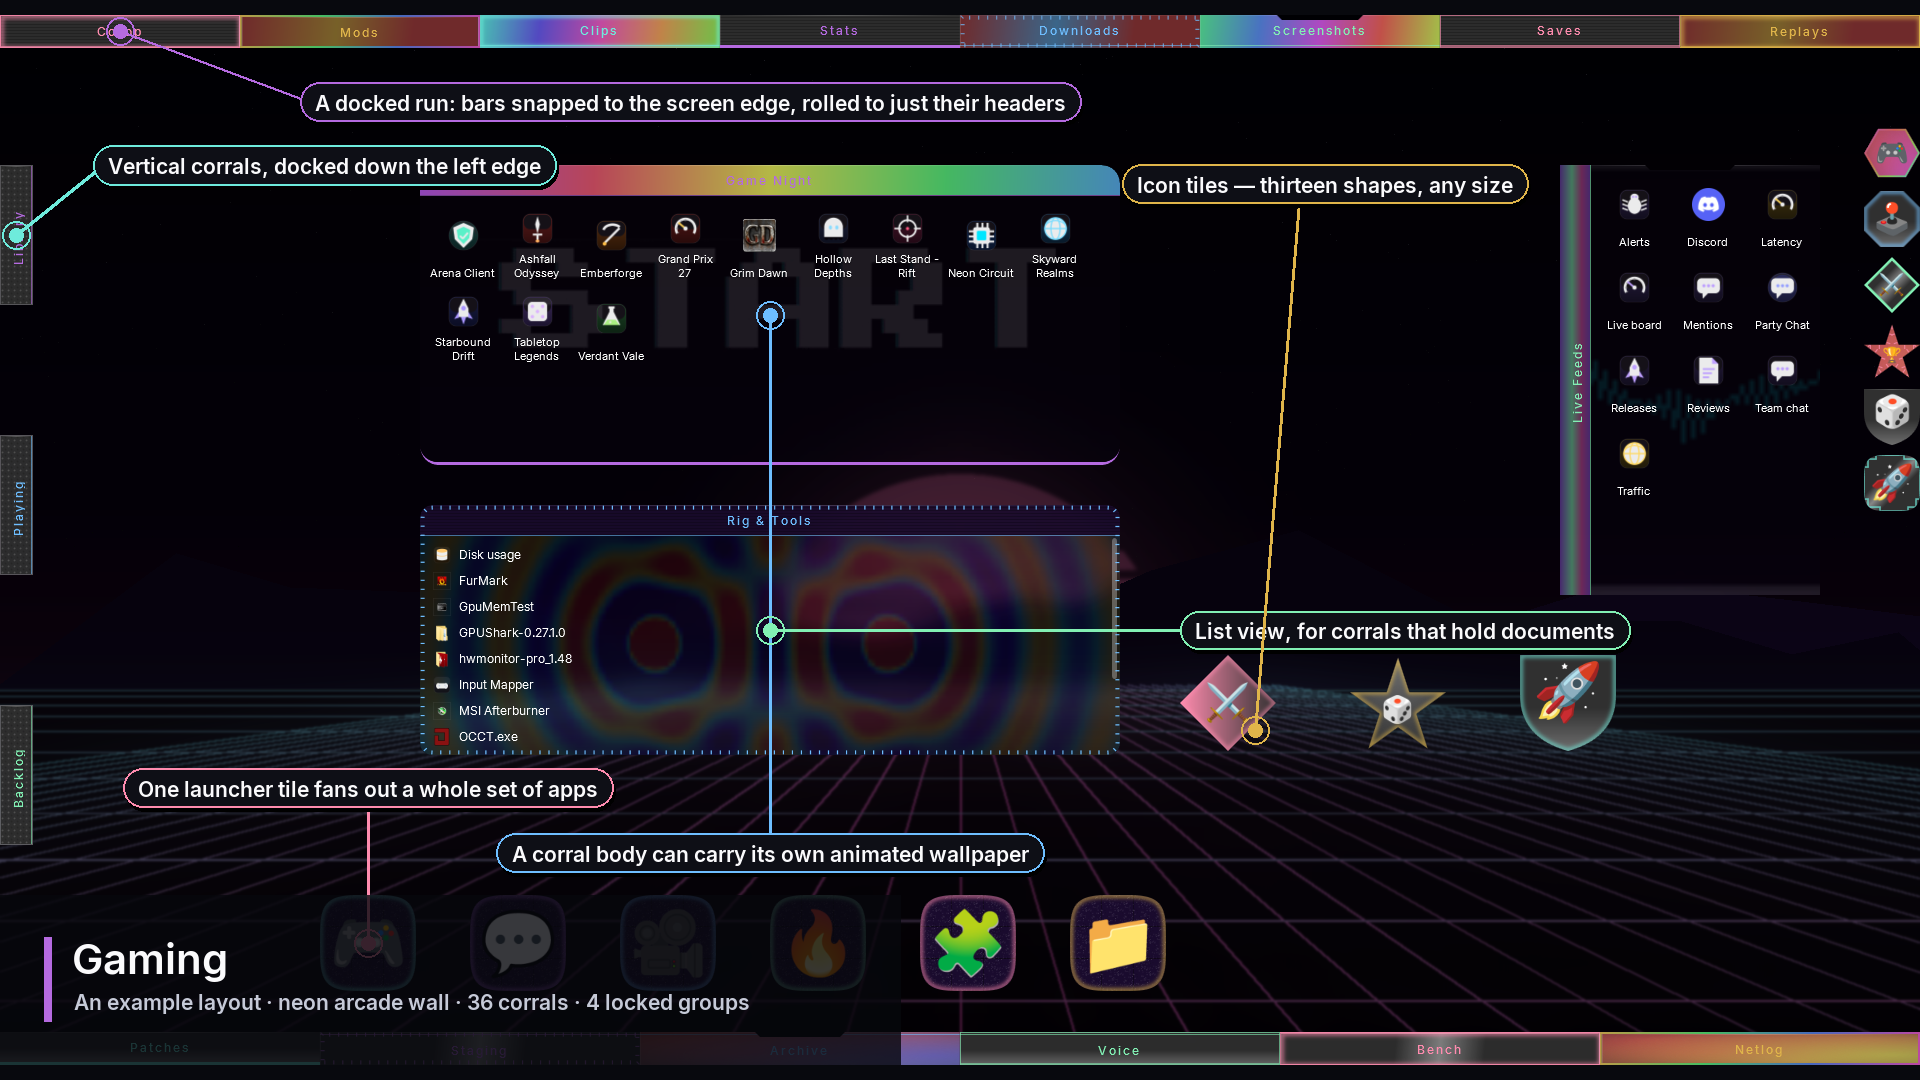The image size is (1920, 1080).
Task: Click the Rig & Tools list scrollbar
Action: click(1115, 609)
